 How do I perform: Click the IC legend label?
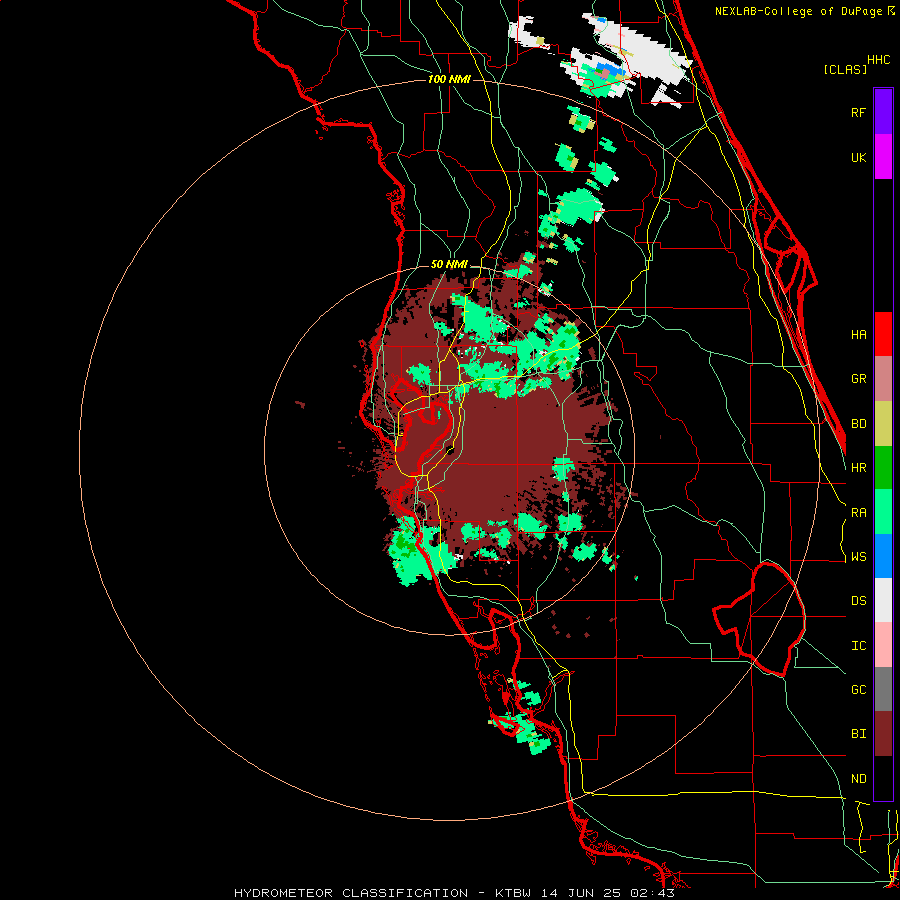tap(858, 646)
